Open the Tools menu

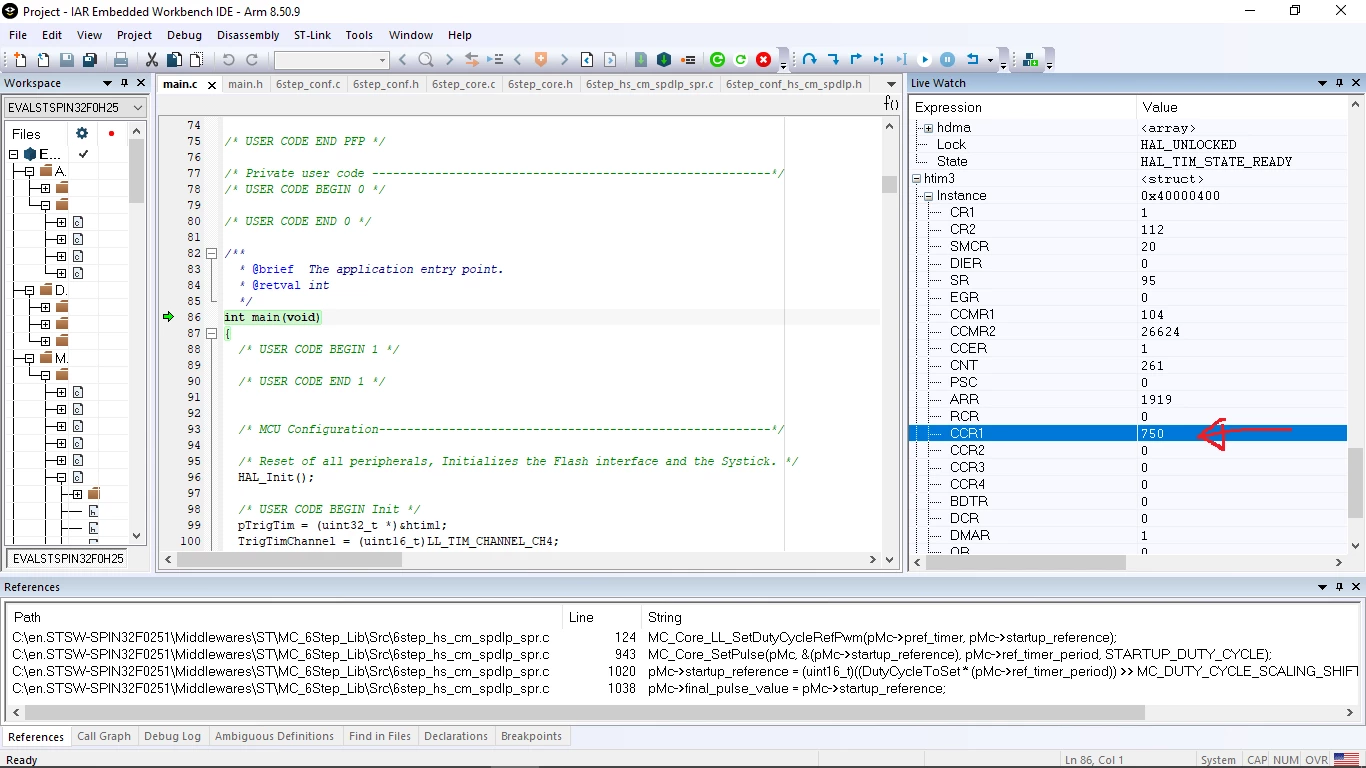(x=359, y=35)
